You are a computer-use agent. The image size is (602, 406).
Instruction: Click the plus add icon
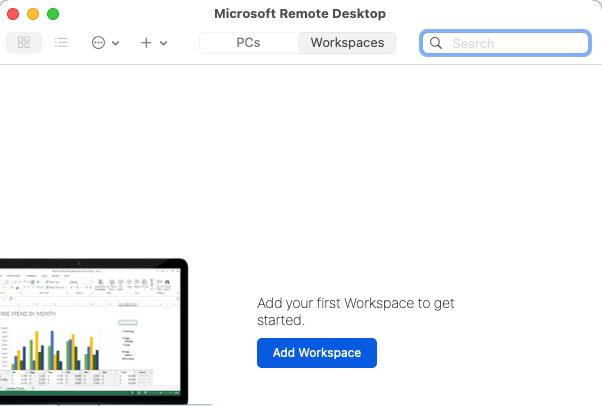click(x=146, y=43)
